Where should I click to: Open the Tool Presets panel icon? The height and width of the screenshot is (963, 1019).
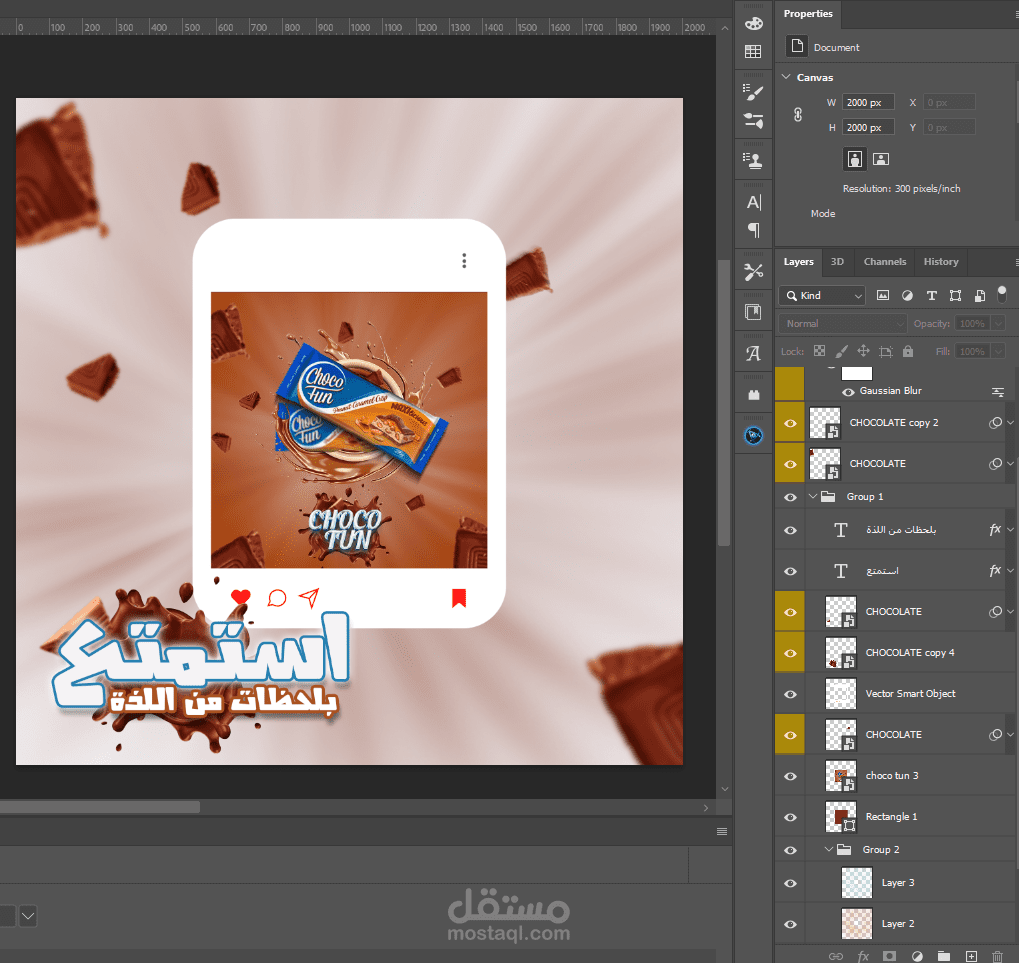753,272
